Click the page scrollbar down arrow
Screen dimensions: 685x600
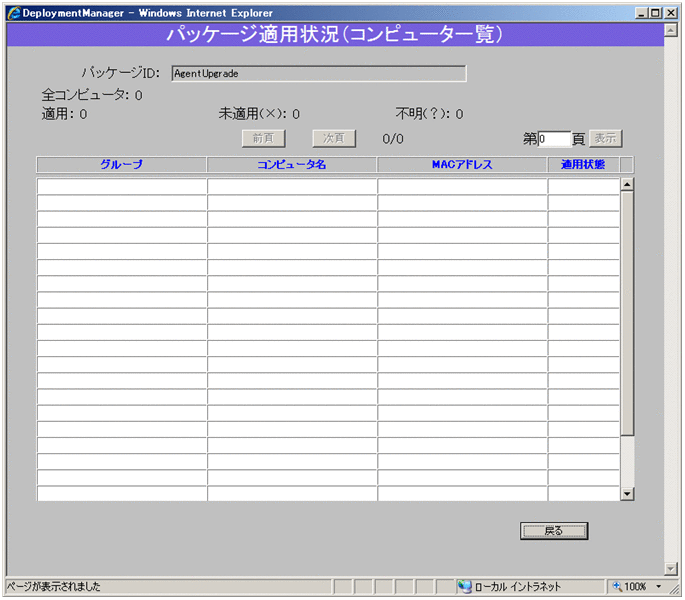tap(671, 568)
